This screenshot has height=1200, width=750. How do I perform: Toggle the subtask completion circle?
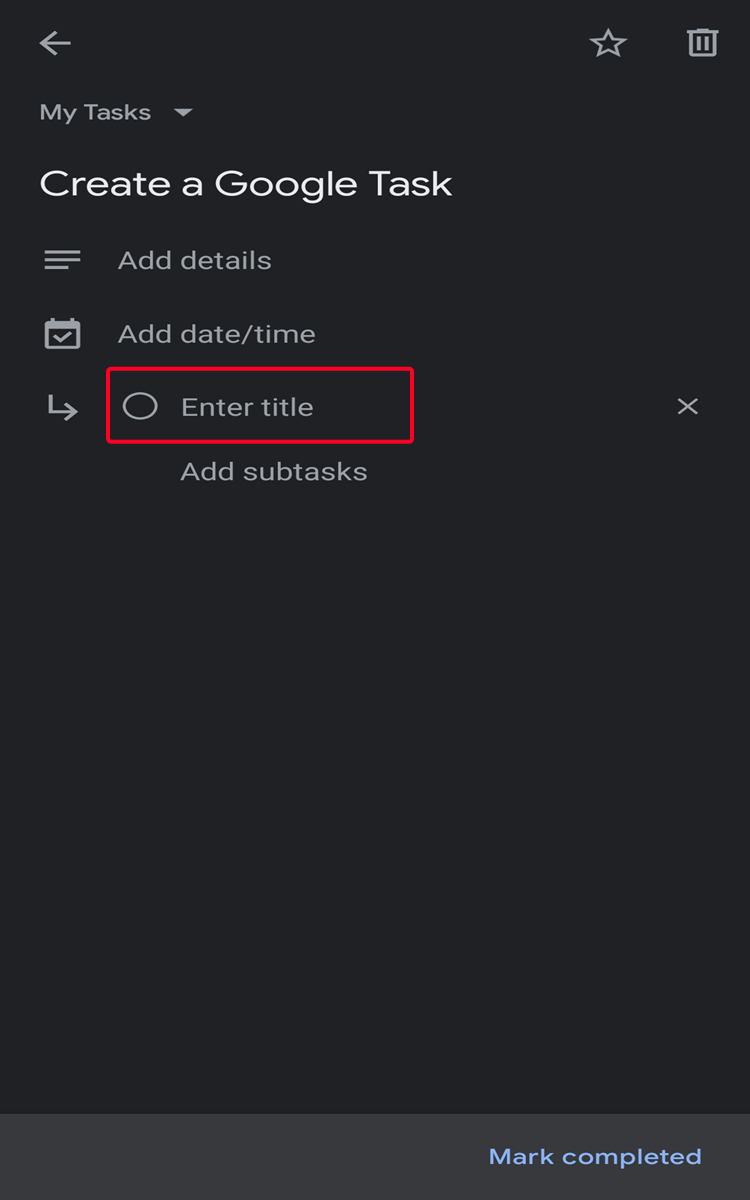(x=140, y=406)
